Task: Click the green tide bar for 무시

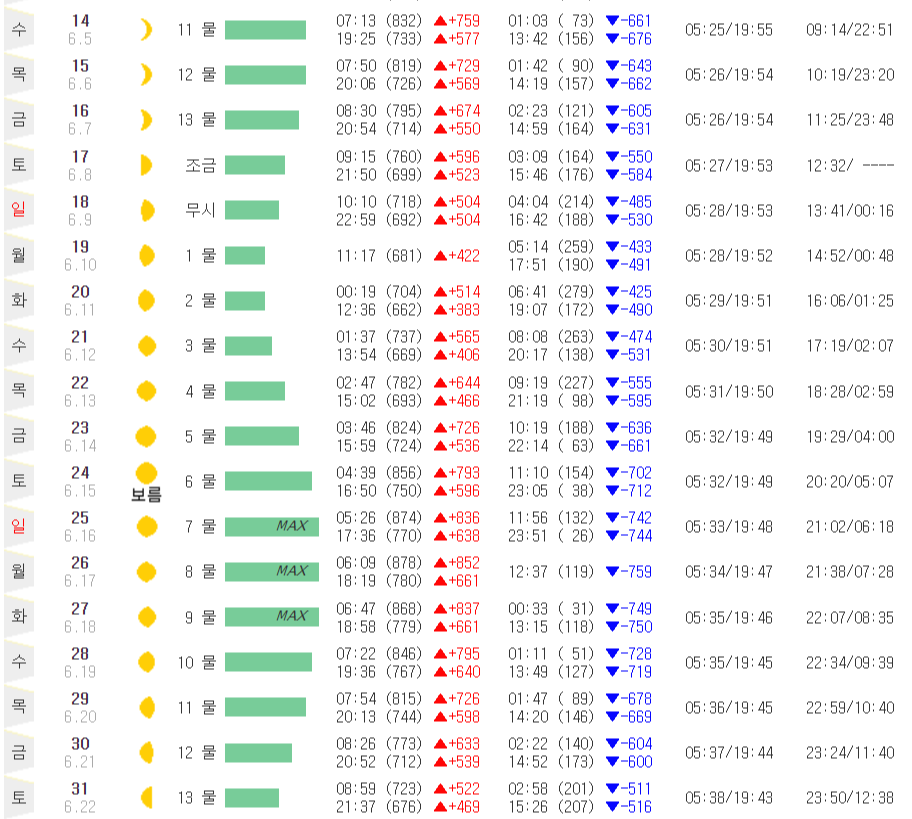Action: (252, 210)
